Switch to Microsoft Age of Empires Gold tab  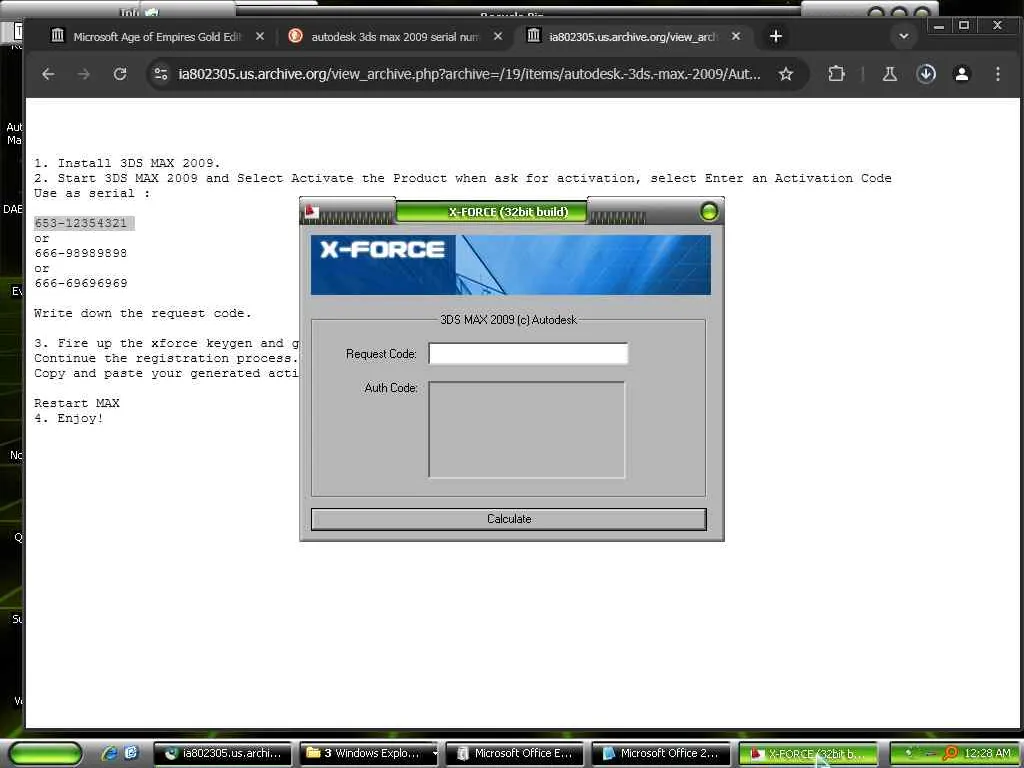(x=155, y=37)
